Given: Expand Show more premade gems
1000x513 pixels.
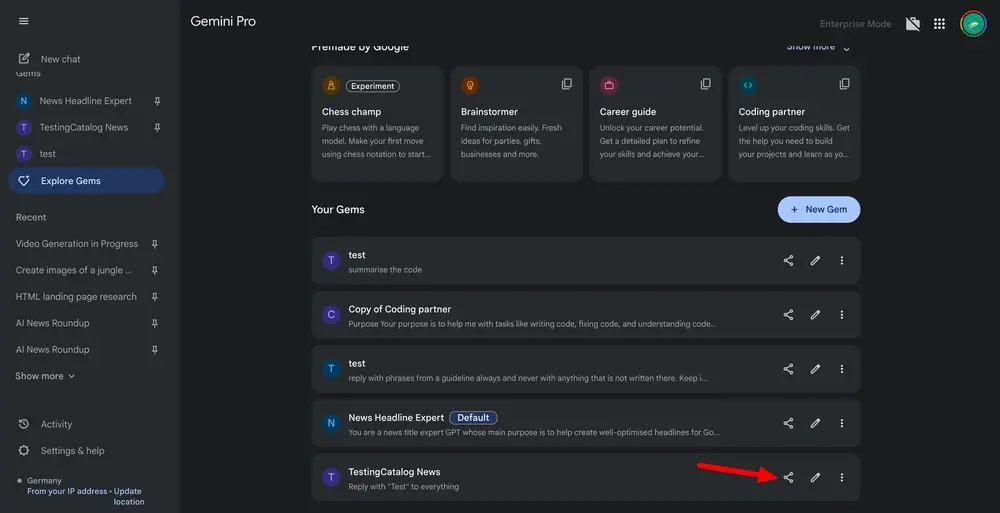Looking at the screenshot, I should [x=818, y=47].
